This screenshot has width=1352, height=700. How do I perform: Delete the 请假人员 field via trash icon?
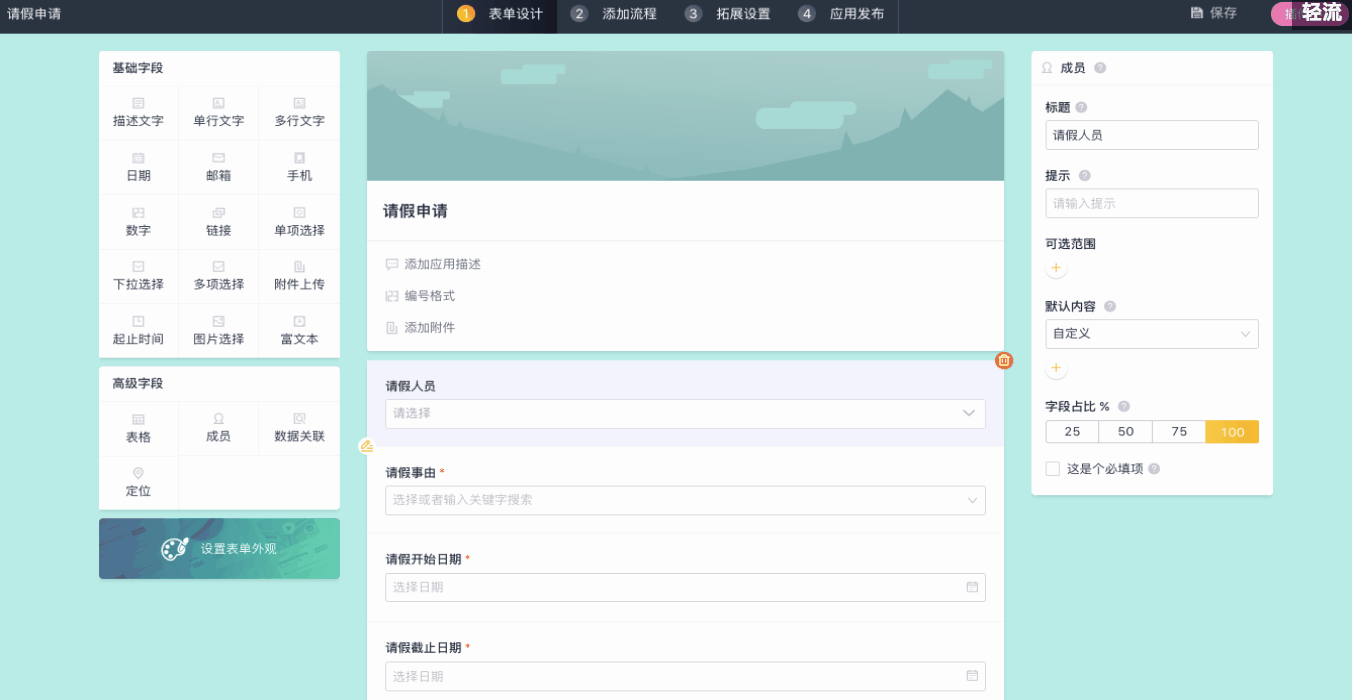click(1004, 360)
